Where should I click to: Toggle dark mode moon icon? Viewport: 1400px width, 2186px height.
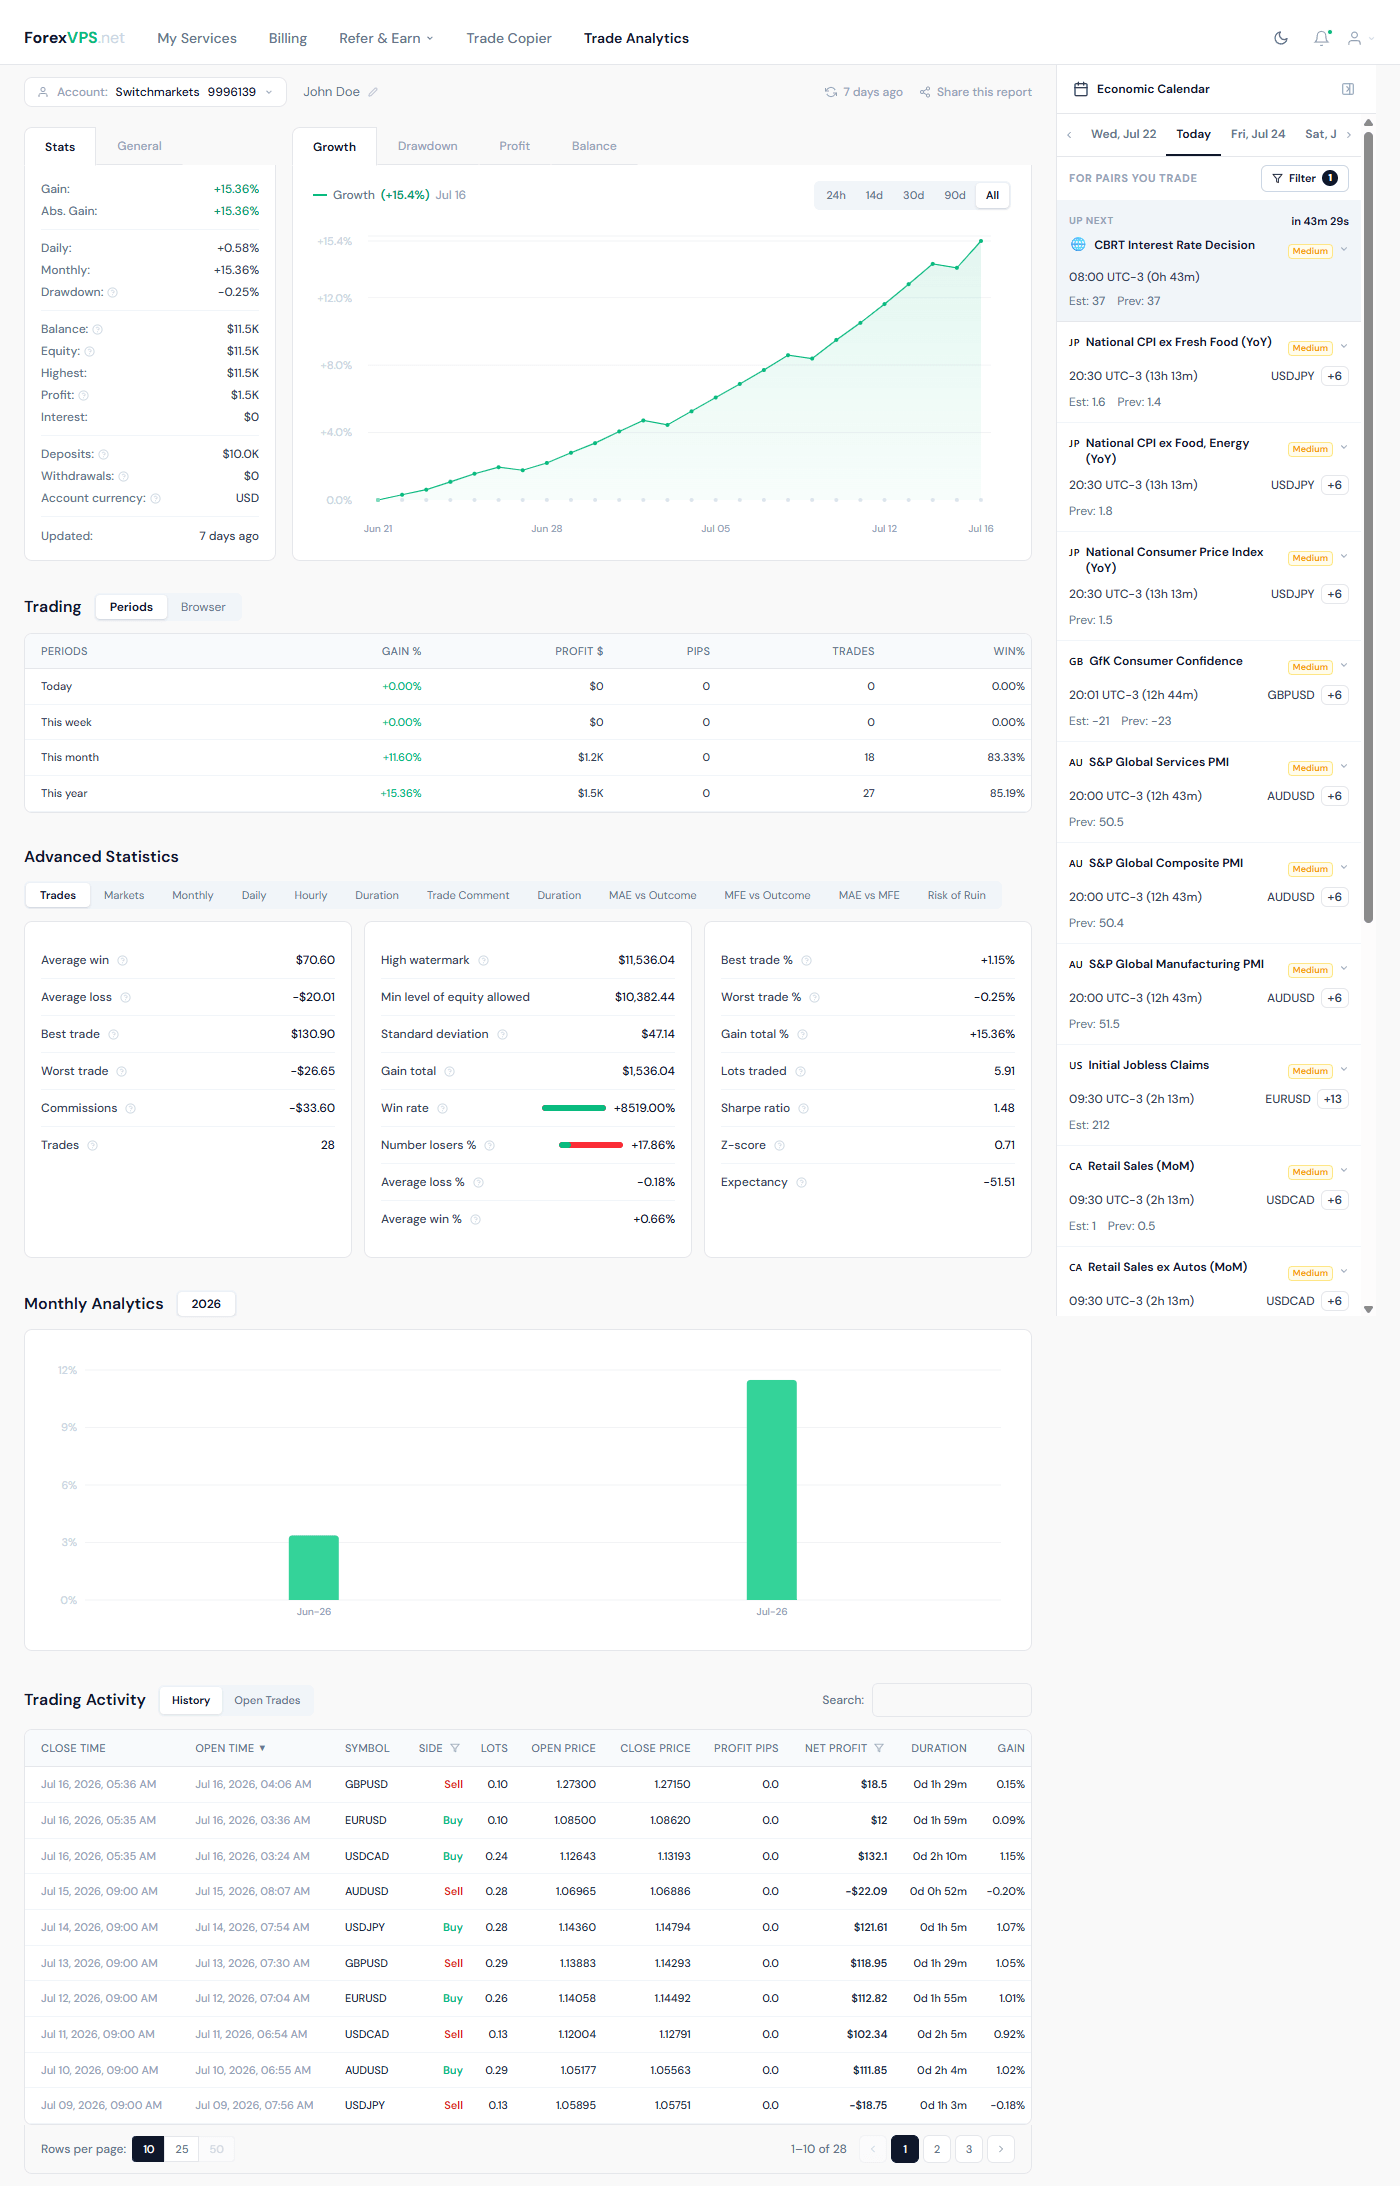[x=1281, y=38]
